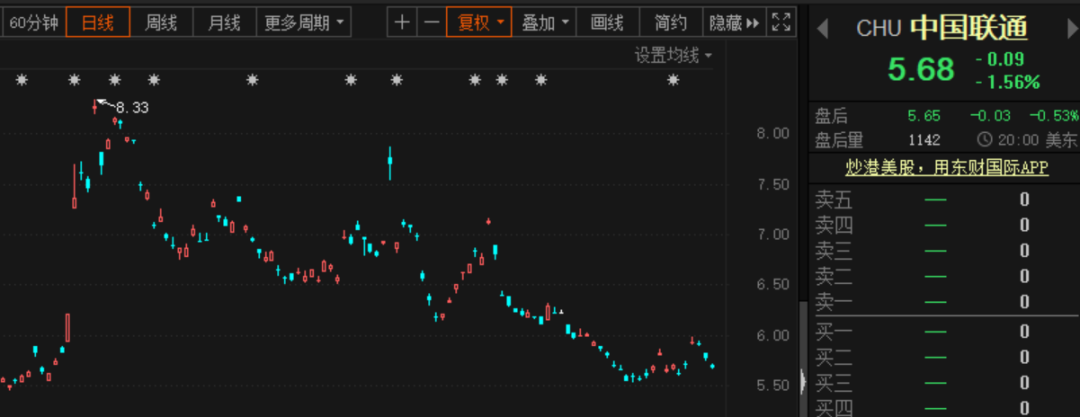This screenshot has width=1080, height=417.
Task: Click the 卖三 order book row
Action: (944, 251)
